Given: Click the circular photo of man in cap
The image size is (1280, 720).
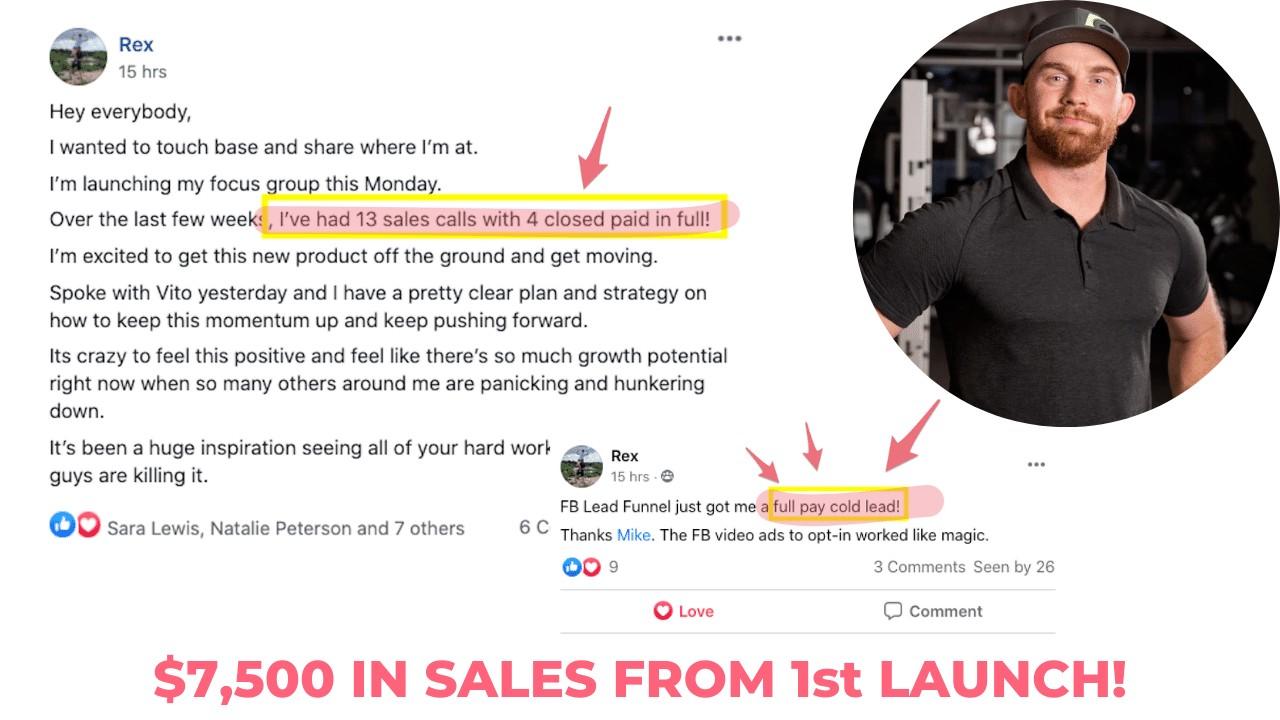Looking at the screenshot, I should coord(1066,214).
